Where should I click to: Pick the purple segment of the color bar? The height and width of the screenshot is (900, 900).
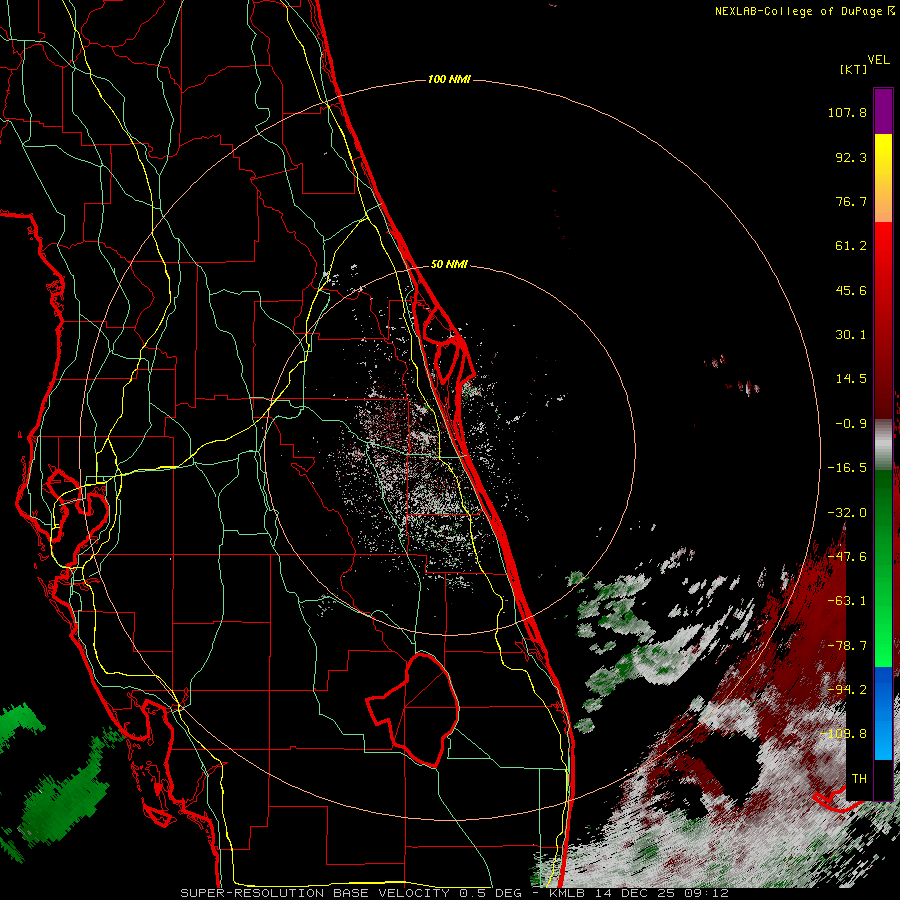[x=883, y=111]
